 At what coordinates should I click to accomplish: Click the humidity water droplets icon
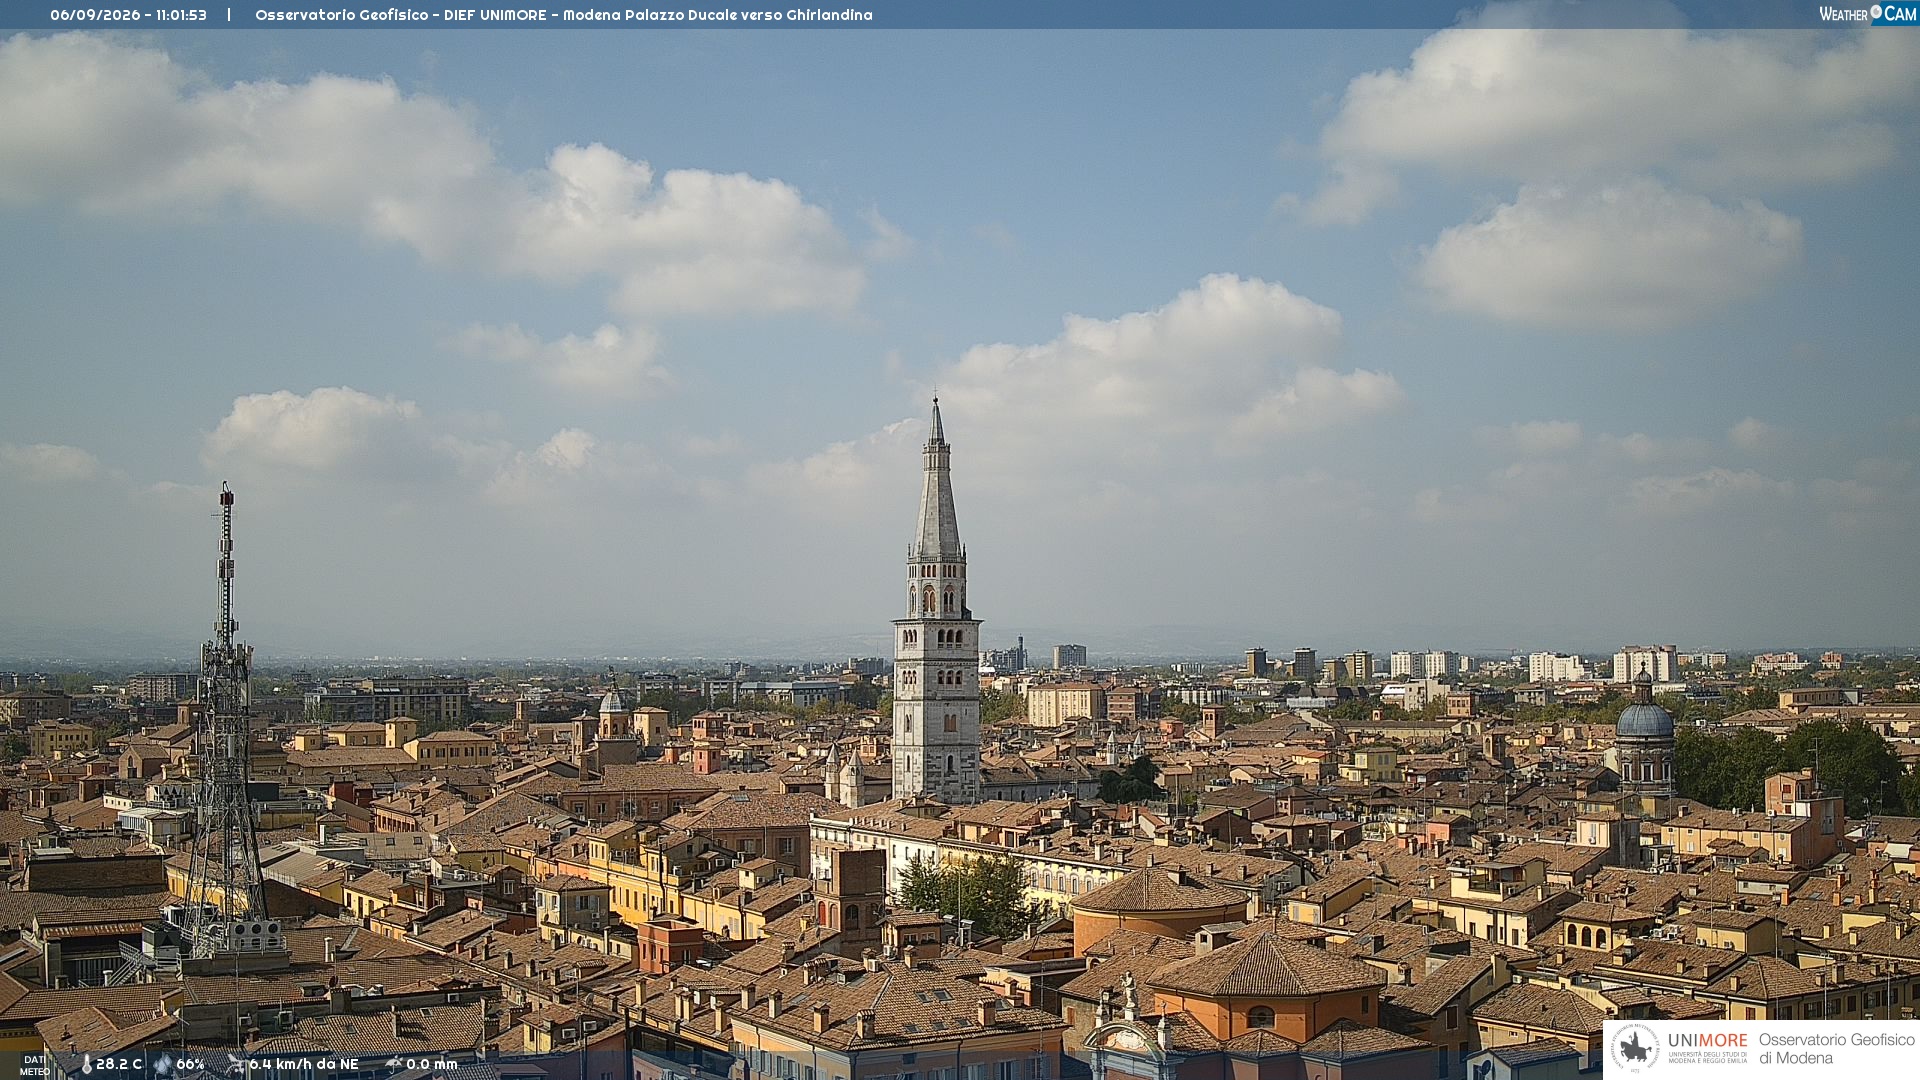click(x=163, y=1065)
